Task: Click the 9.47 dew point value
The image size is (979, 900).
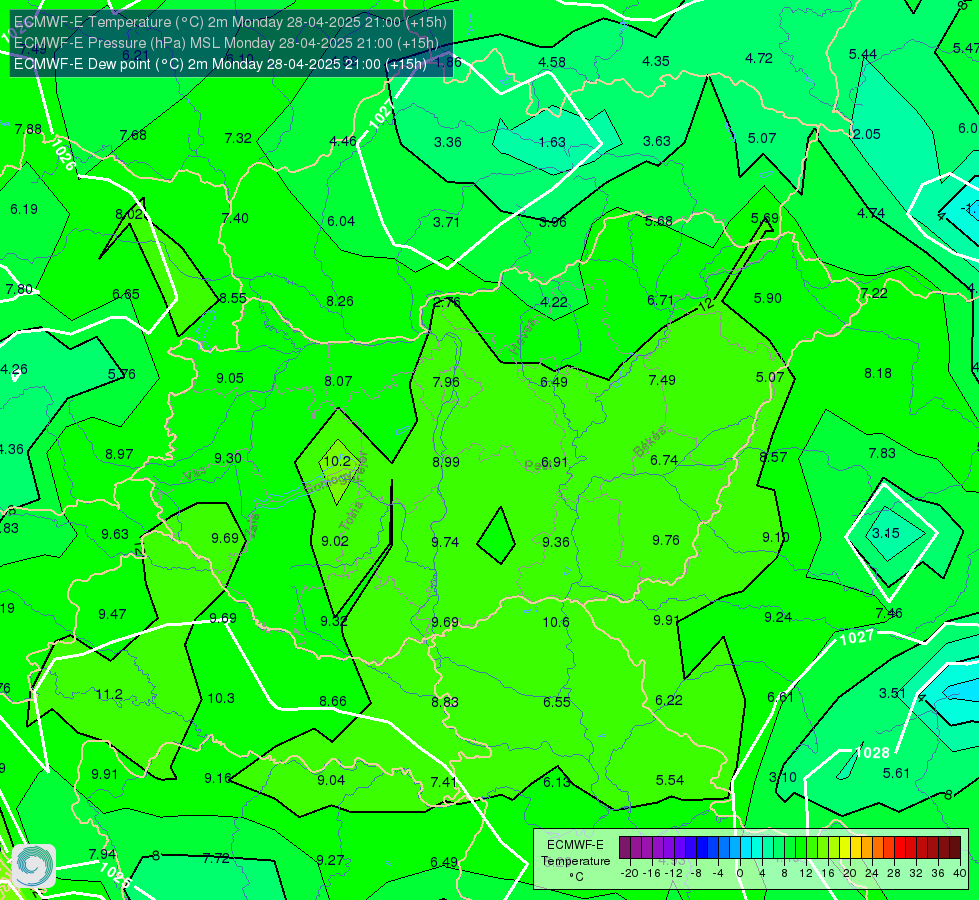Action: tap(112, 614)
